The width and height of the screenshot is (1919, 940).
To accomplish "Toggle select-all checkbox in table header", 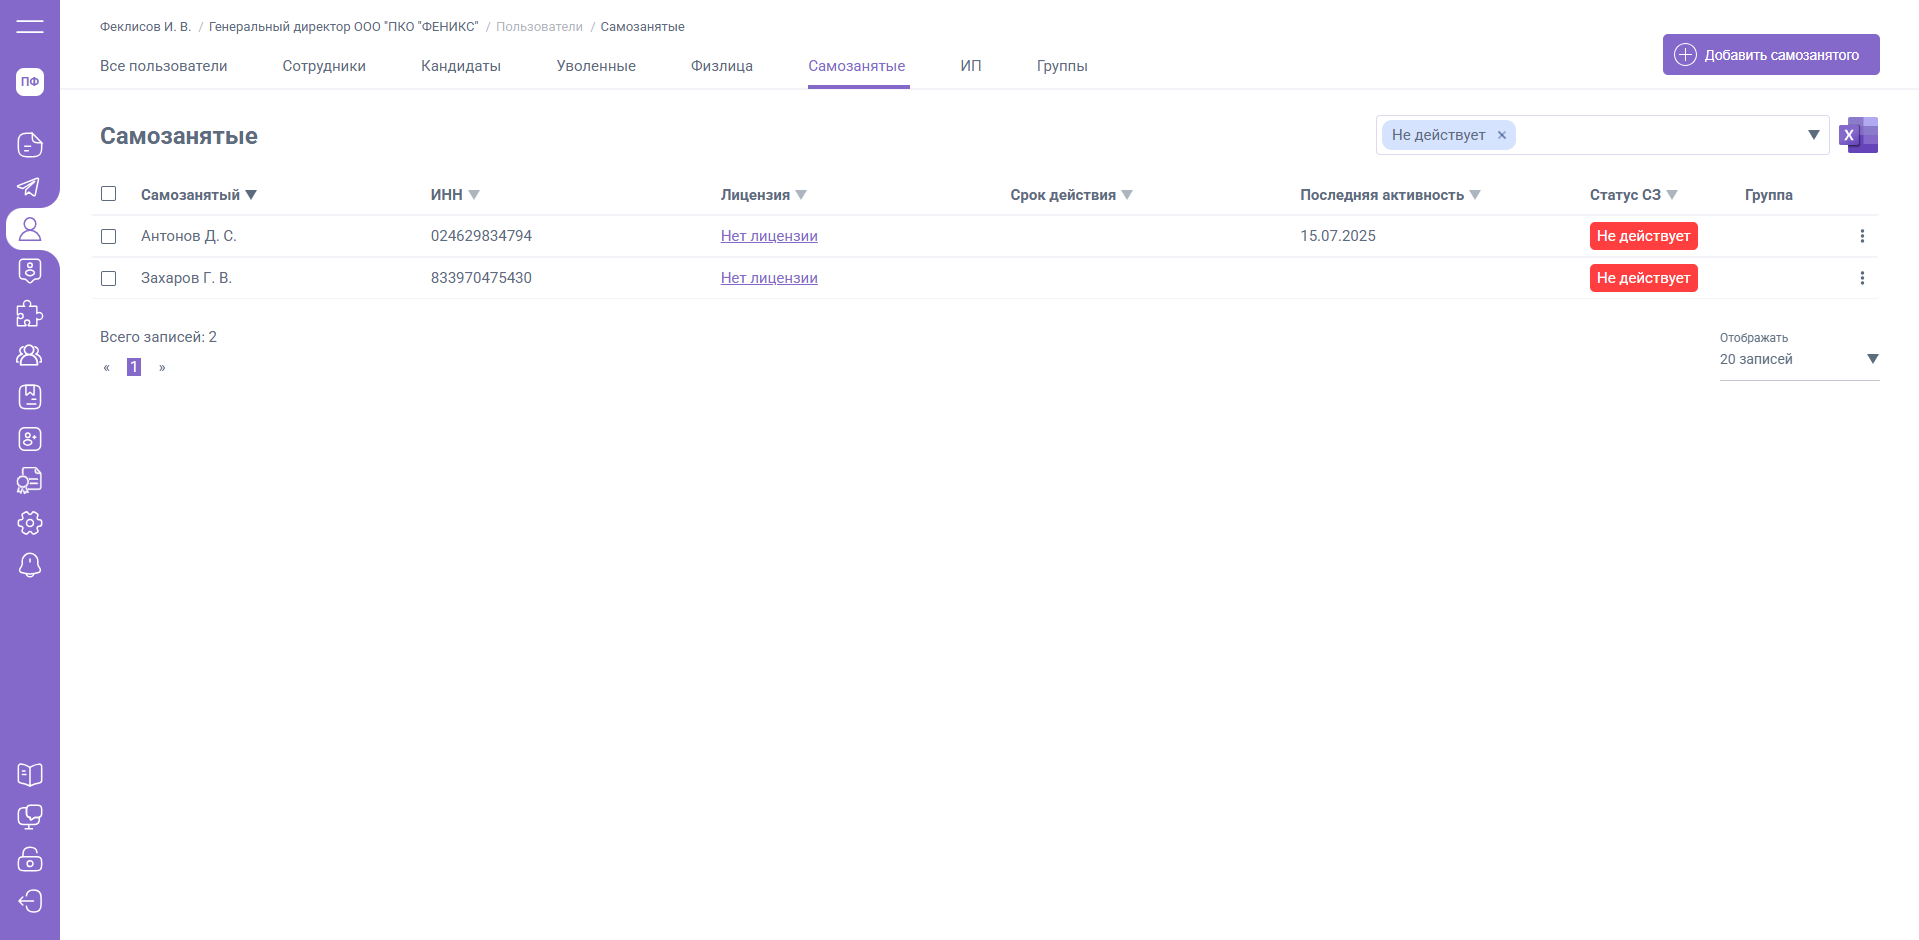I will pyautogui.click(x=109, y=194).
